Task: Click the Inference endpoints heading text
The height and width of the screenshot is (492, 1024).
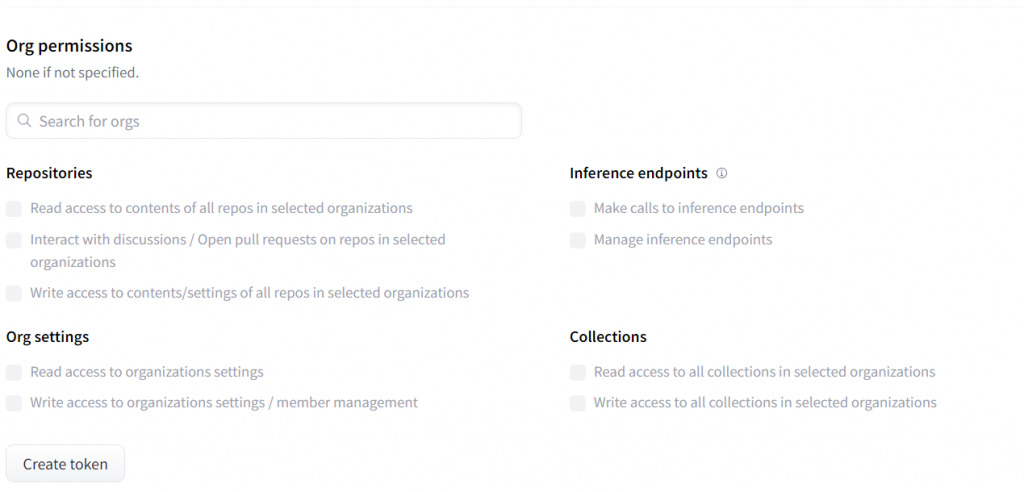Action: click(638, 173)
